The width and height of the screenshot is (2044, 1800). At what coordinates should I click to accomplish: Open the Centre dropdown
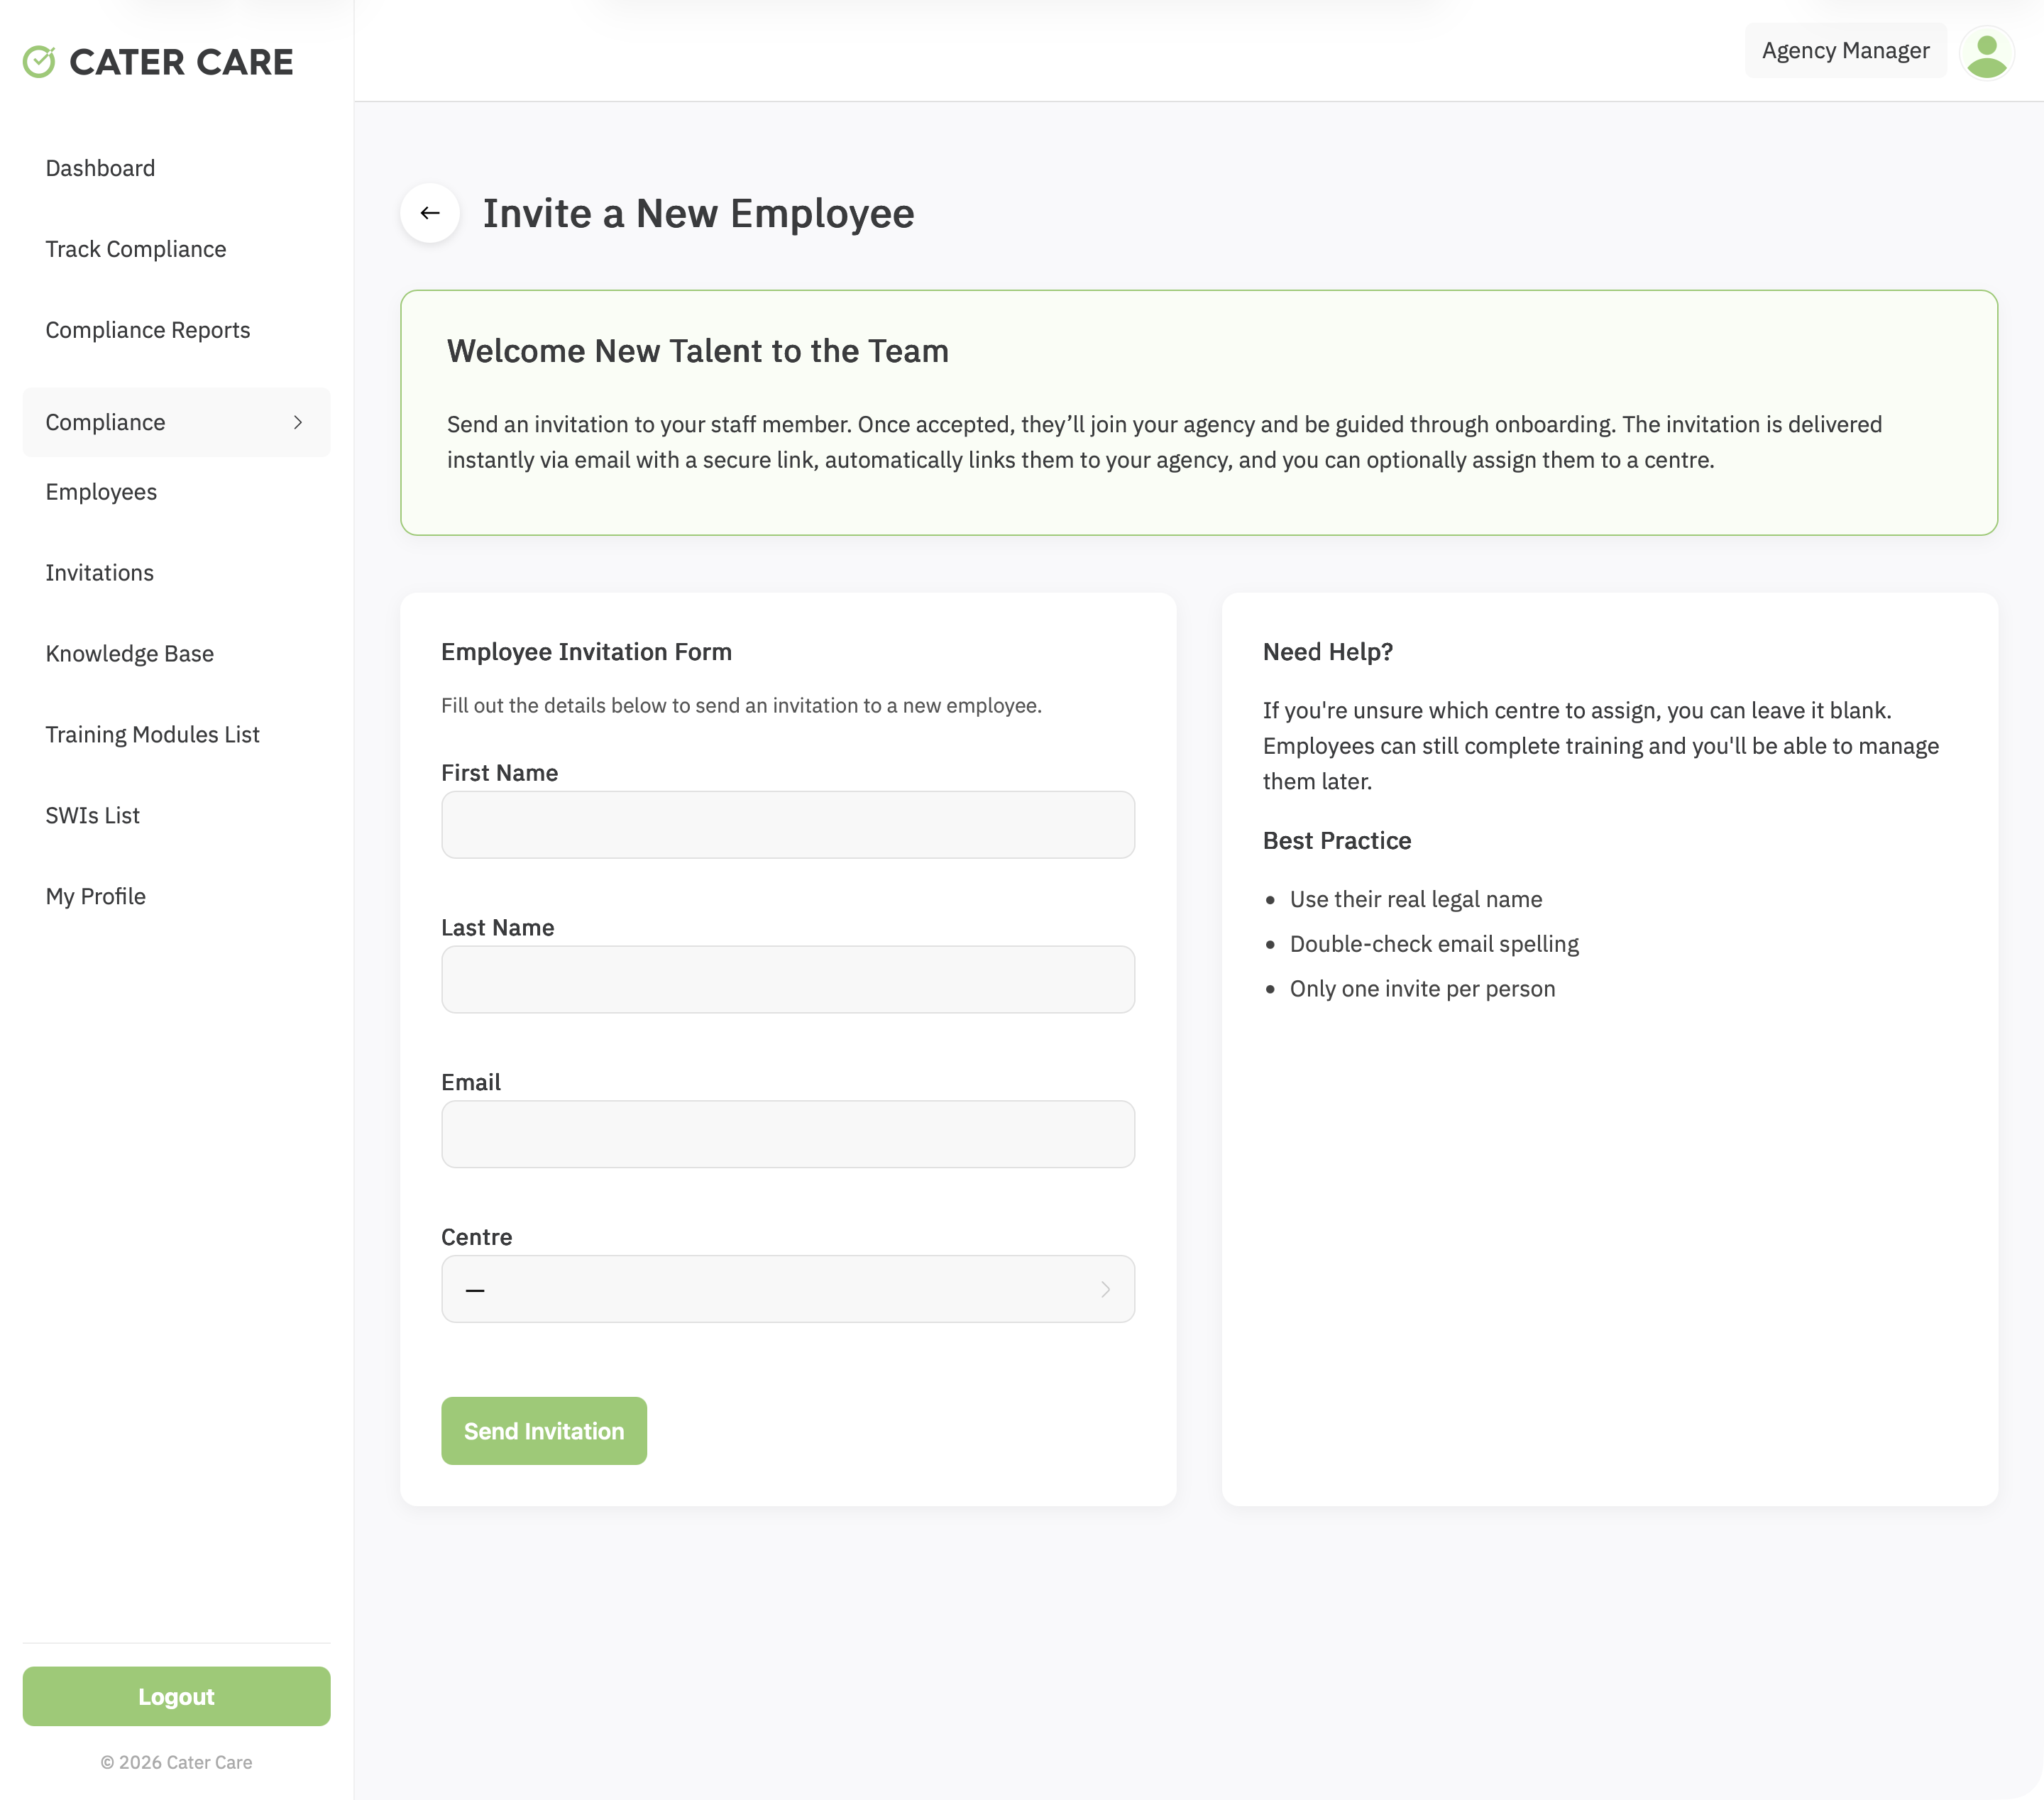pos(788,1289)
